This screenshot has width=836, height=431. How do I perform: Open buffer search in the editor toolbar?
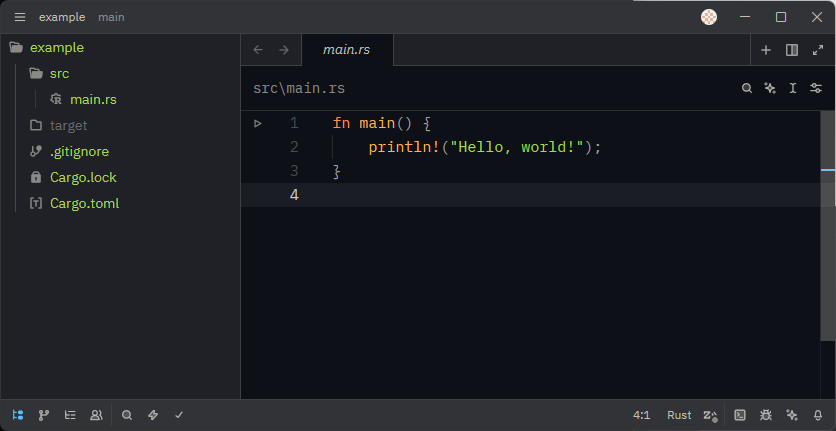pos(747,89)
